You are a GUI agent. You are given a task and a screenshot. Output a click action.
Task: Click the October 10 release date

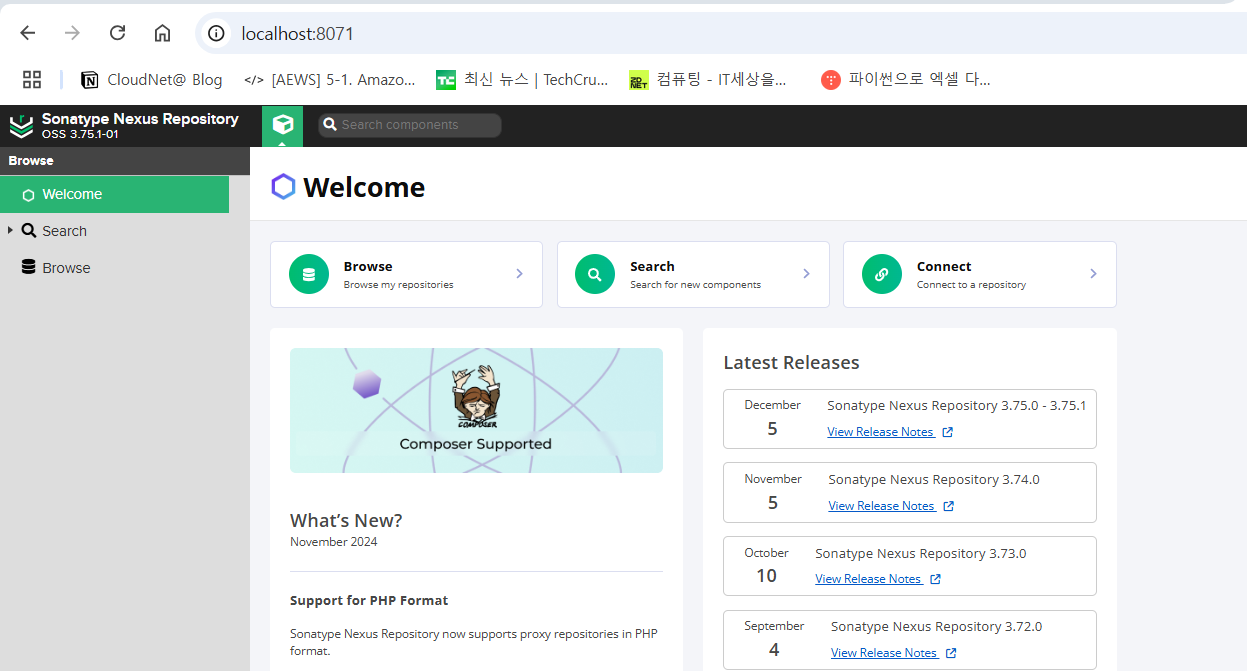[766, 565]
